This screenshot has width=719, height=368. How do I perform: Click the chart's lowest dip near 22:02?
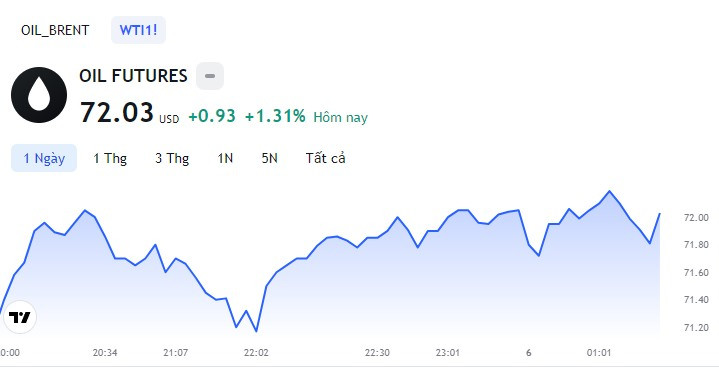tap(256, 331)
